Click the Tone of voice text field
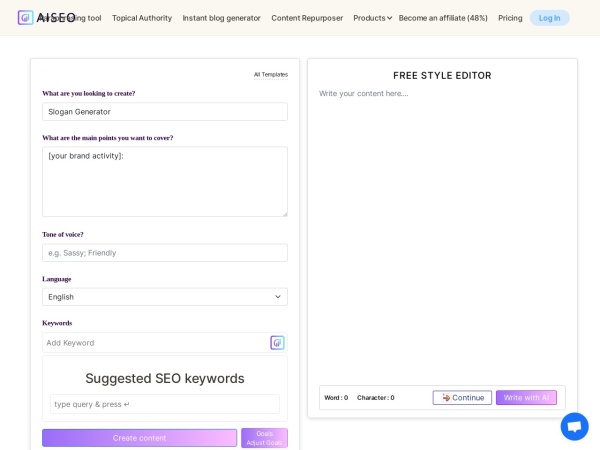600x450 pixels. click(164, 253)
